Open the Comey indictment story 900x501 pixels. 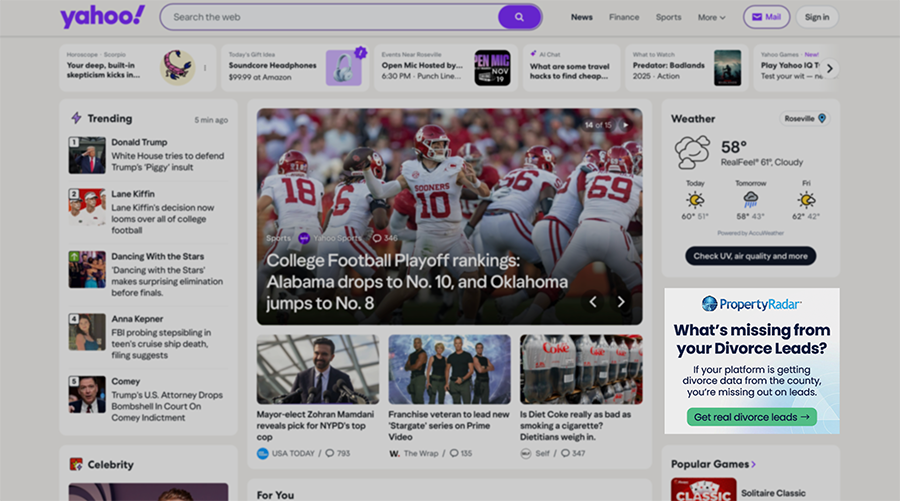click(148, 399)
